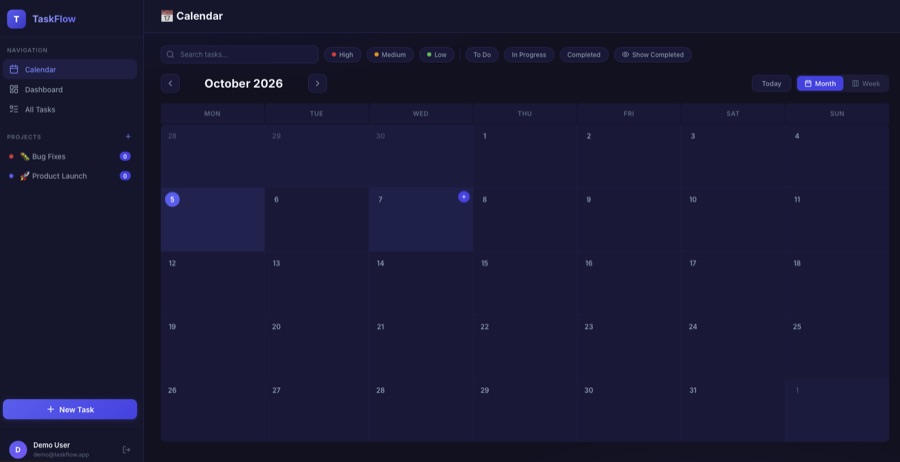Select October 26 cell
Viewport: 900px width, 462px height.
point(212,410)
